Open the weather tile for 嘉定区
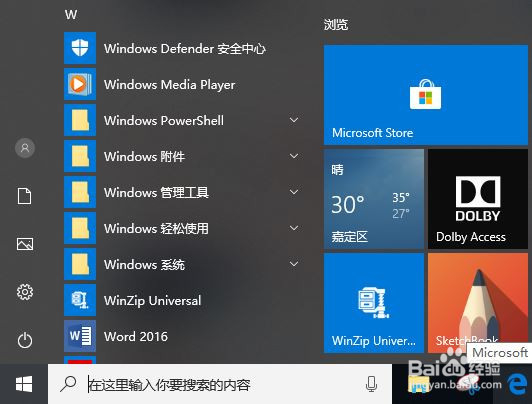 374,199
